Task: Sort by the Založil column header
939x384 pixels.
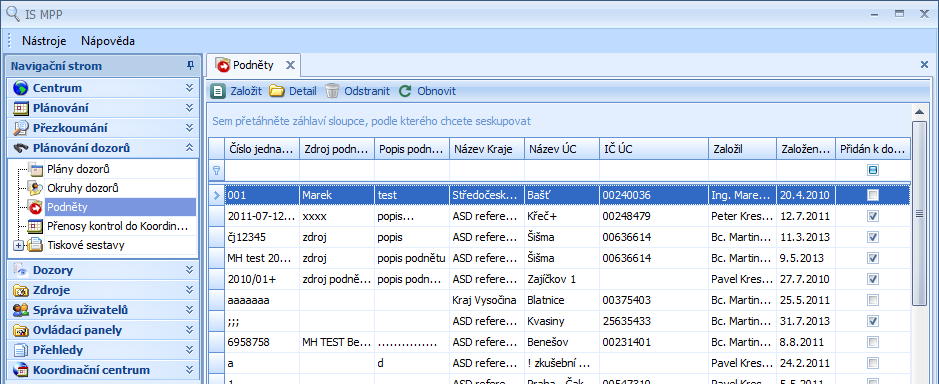Action: coord(742,149)
